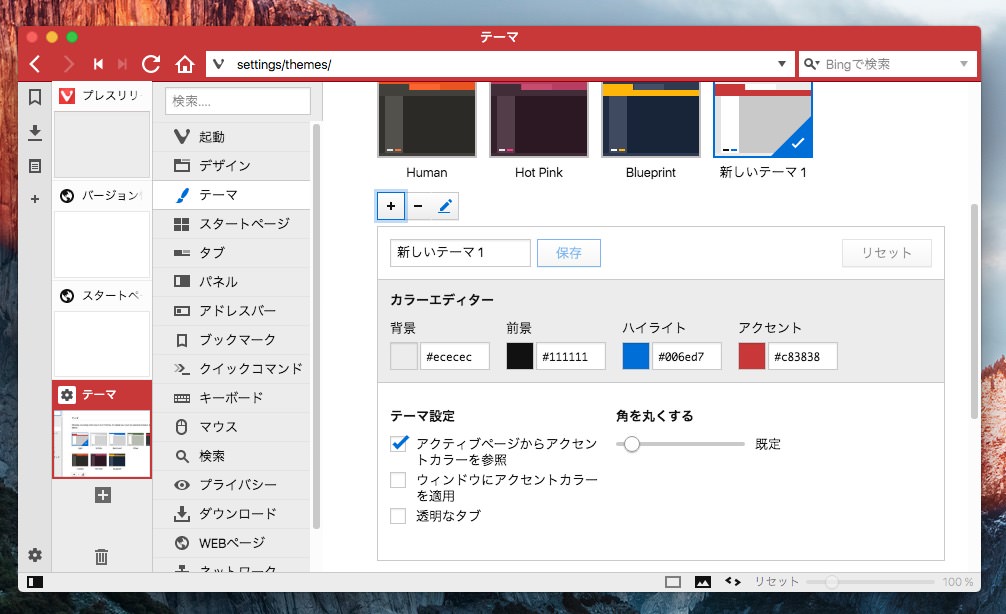Open the downloads panel icon
Viewport: 1006px width, 614px height.
[x=35, y=132]
